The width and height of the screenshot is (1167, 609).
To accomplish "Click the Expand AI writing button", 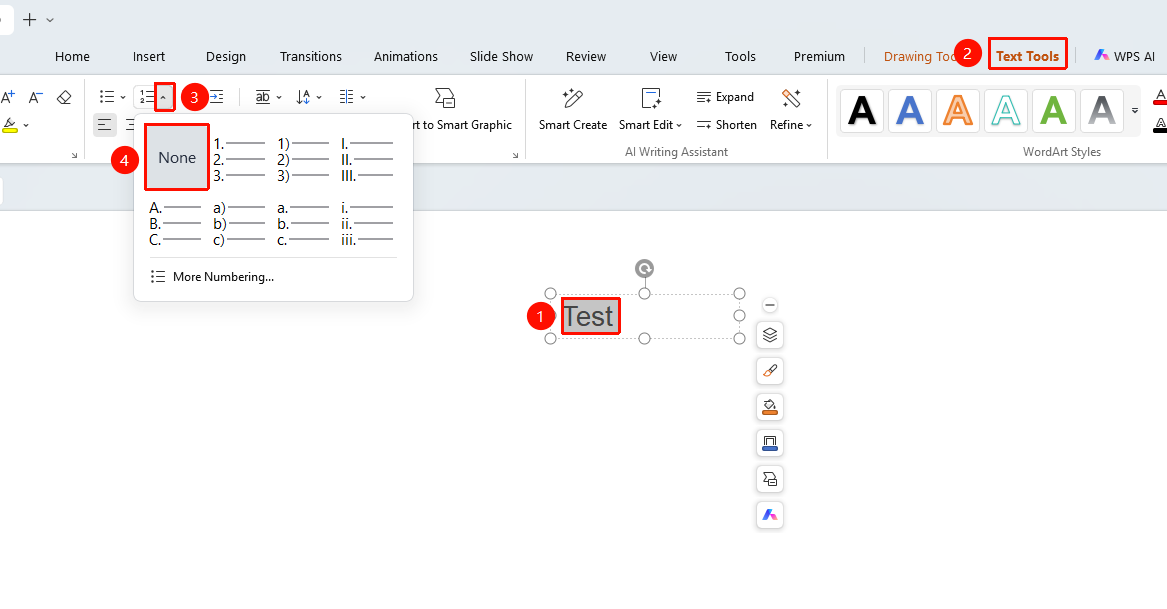I will [x=726, y=97].
